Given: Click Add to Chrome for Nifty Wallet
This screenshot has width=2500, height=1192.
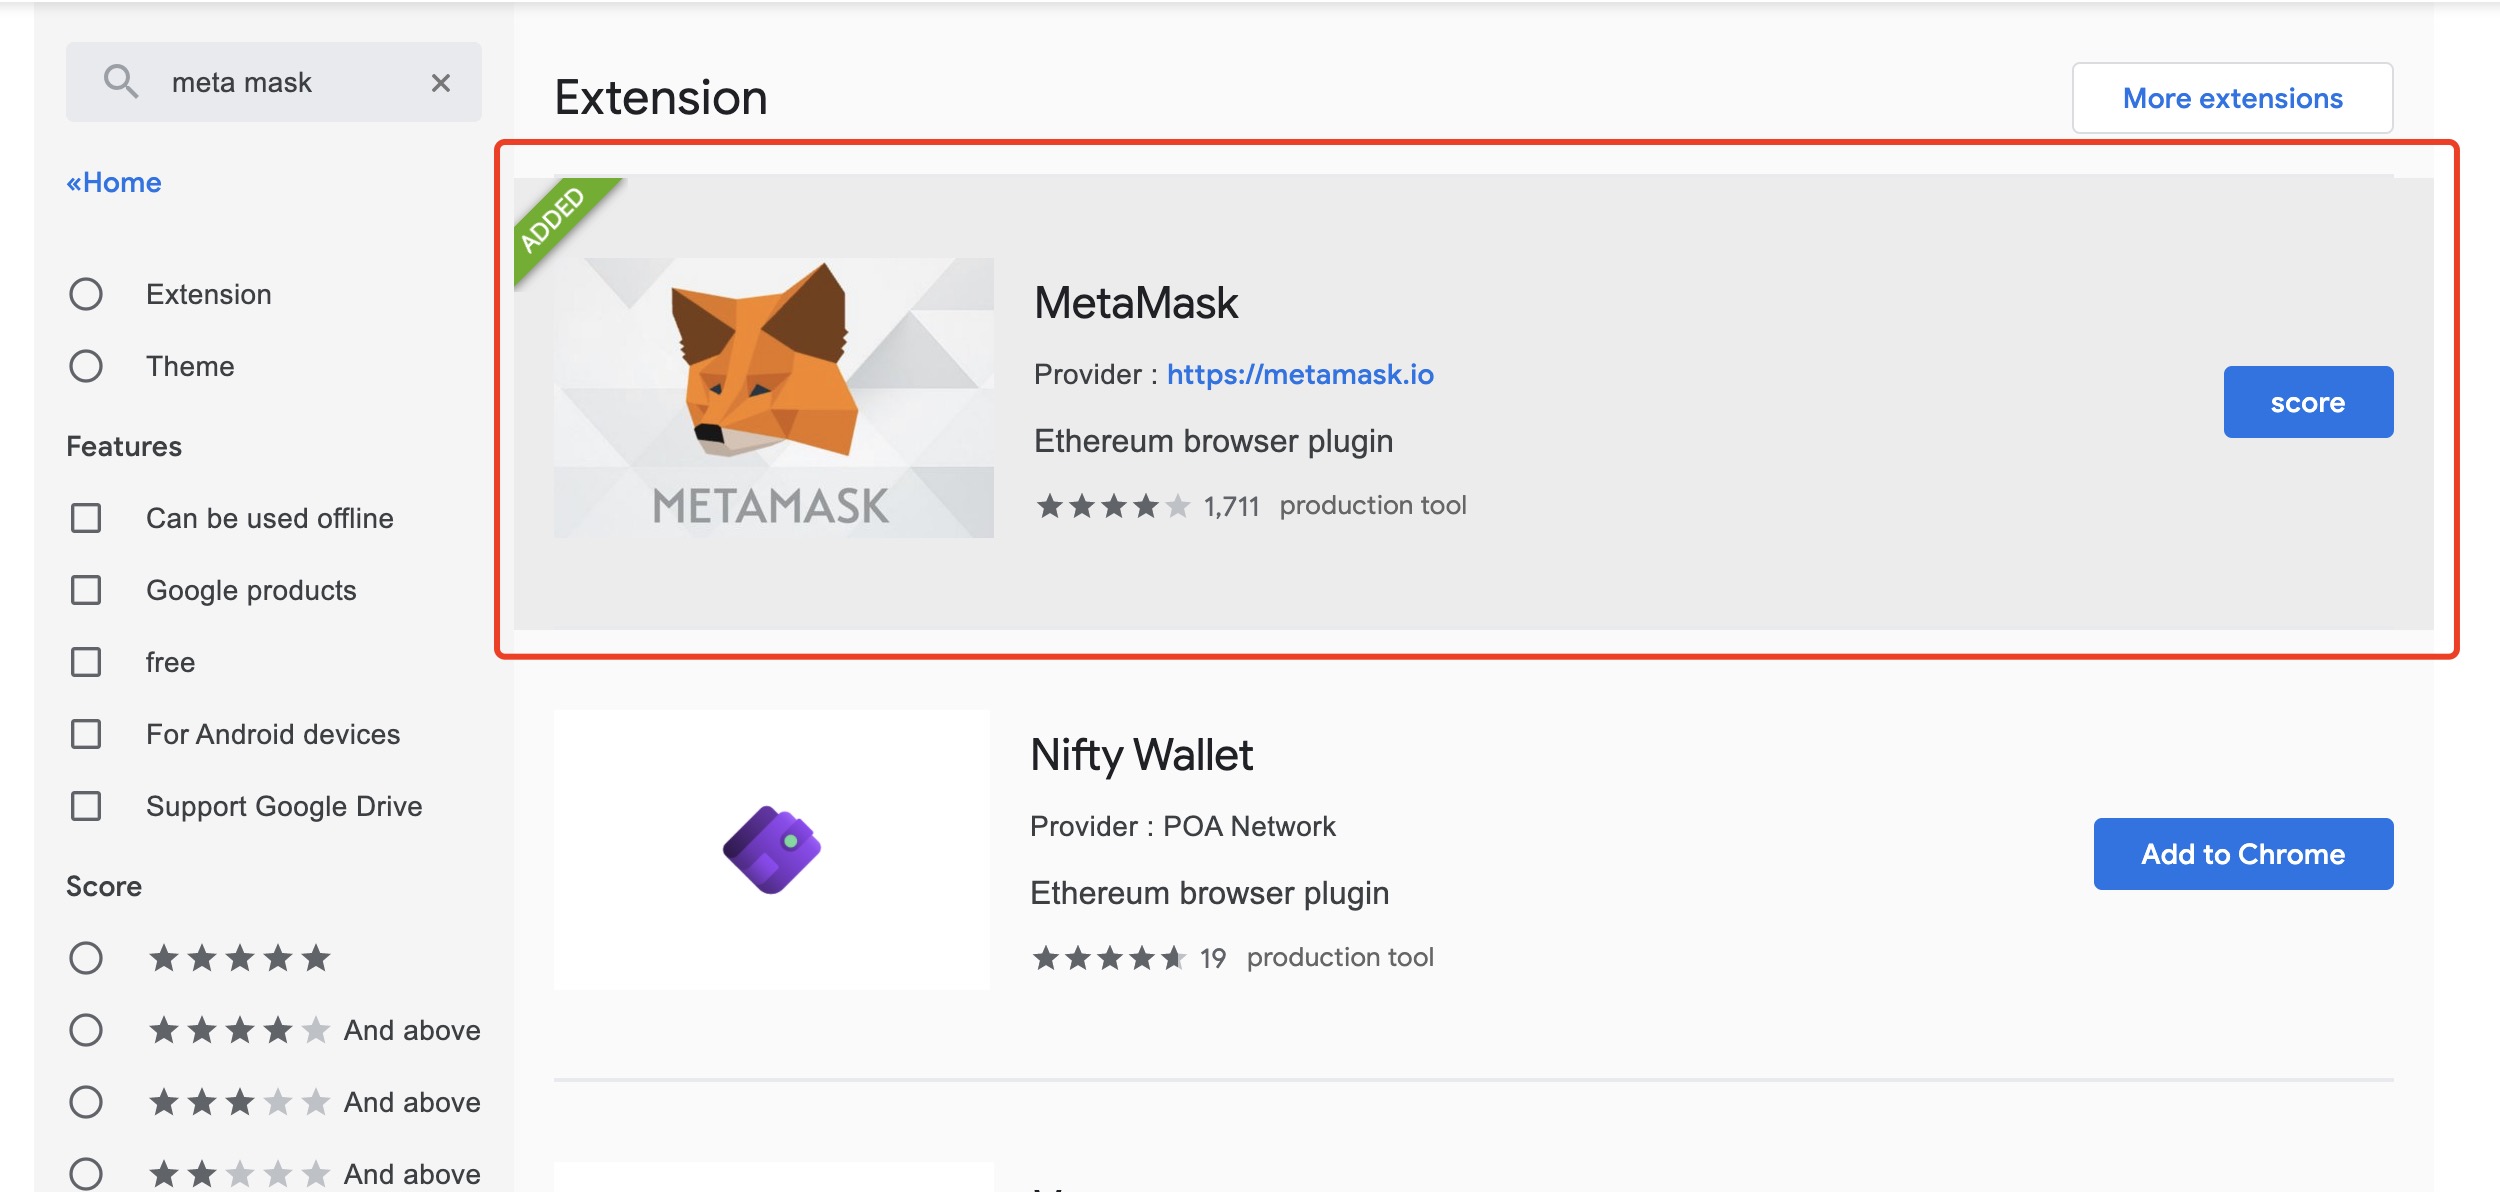Looking at the screenshot, I should (2242, 854).
